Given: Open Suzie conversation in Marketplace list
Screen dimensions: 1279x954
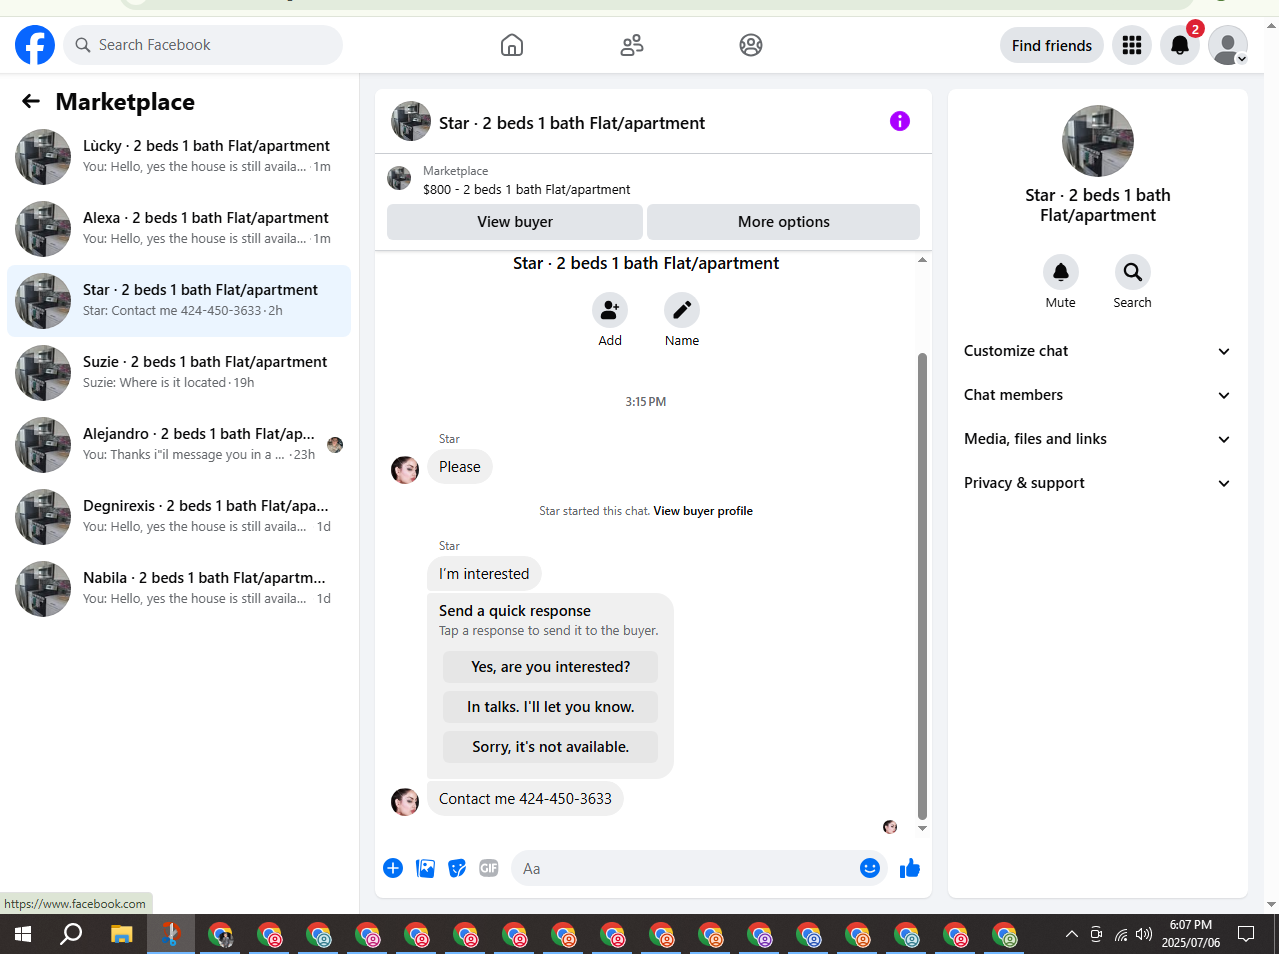Looking at the screenshot, I should (x=179, y=373).
